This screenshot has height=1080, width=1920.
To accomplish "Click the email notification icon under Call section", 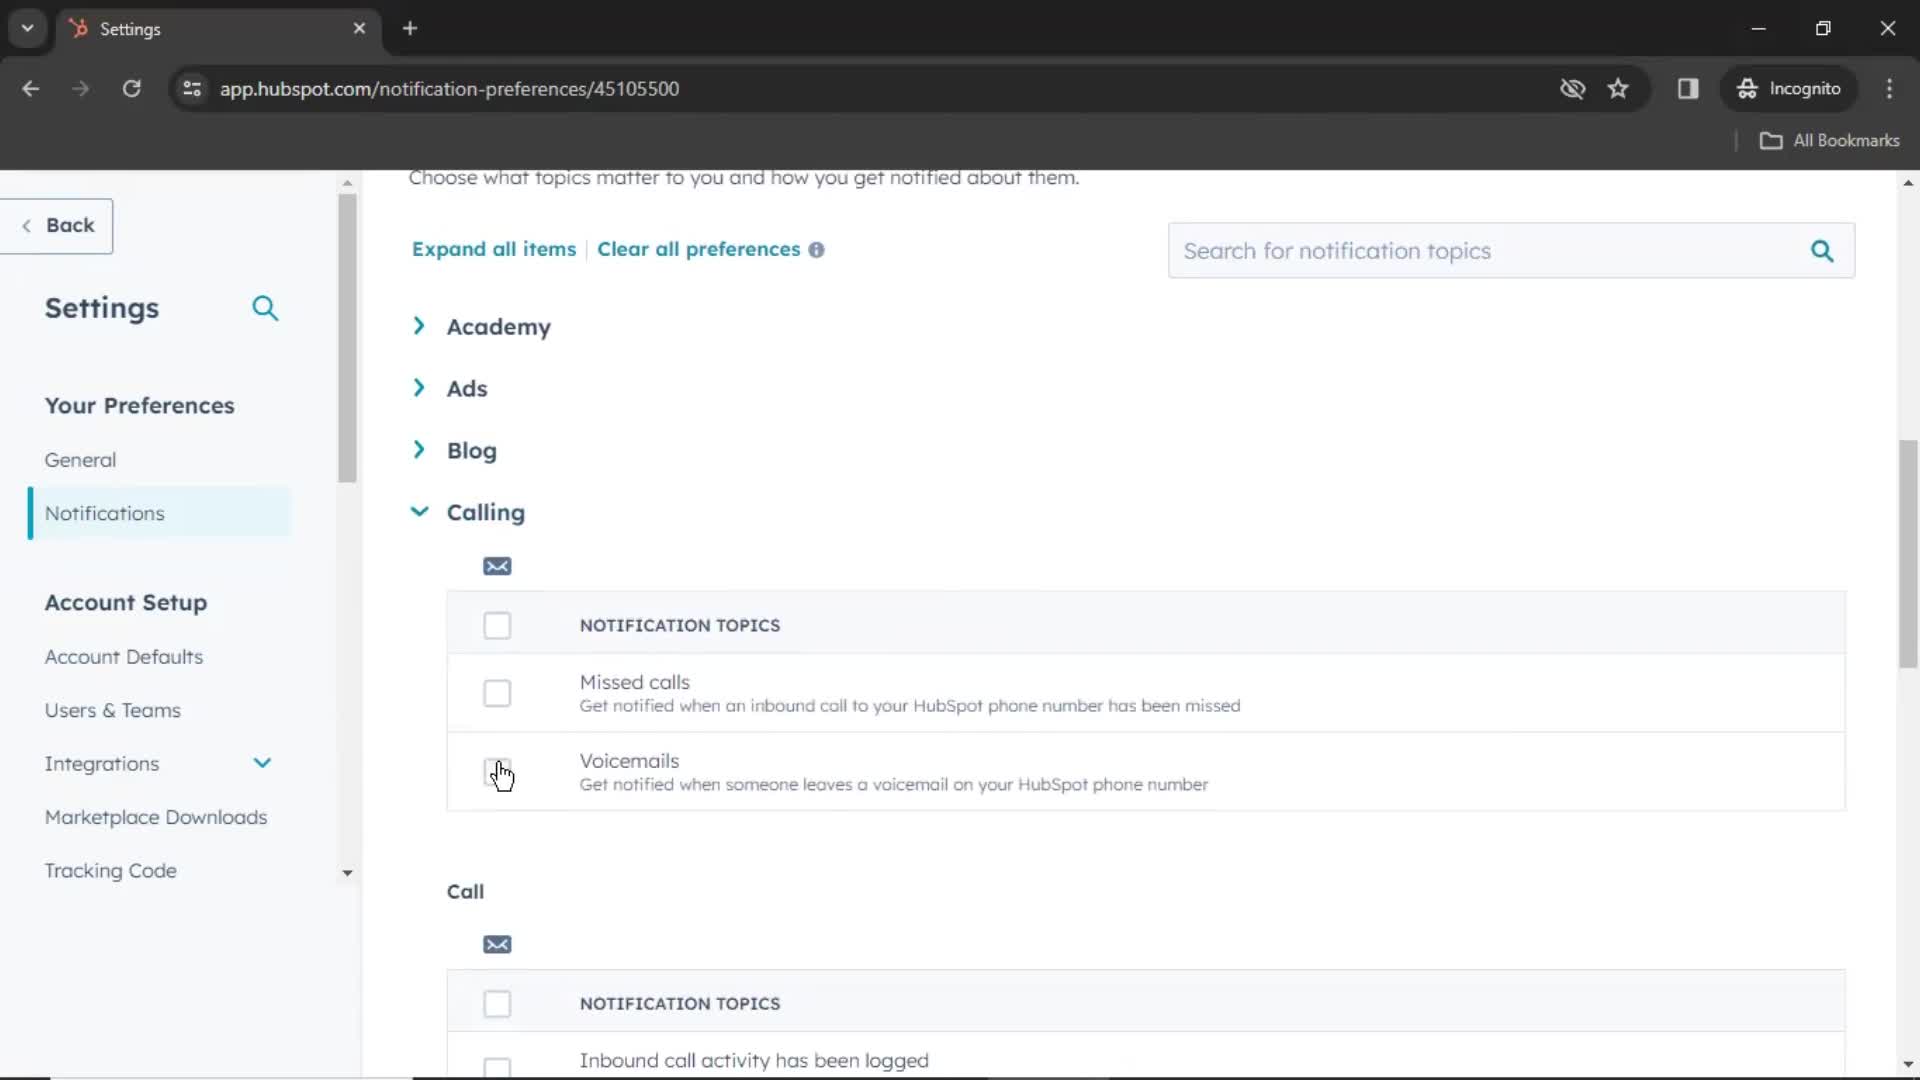I will pos(497,944).
